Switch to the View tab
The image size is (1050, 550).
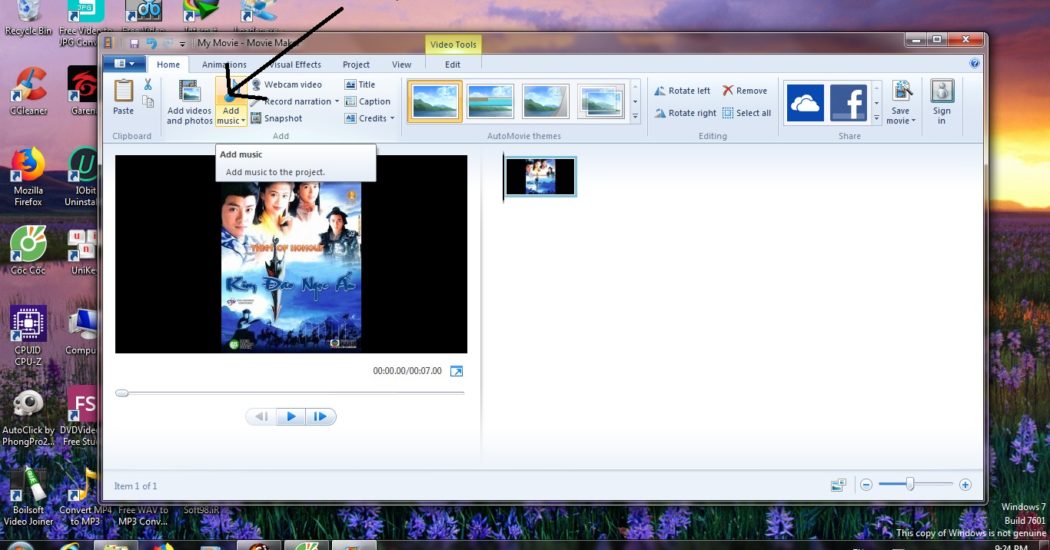(x=401, y=64)
